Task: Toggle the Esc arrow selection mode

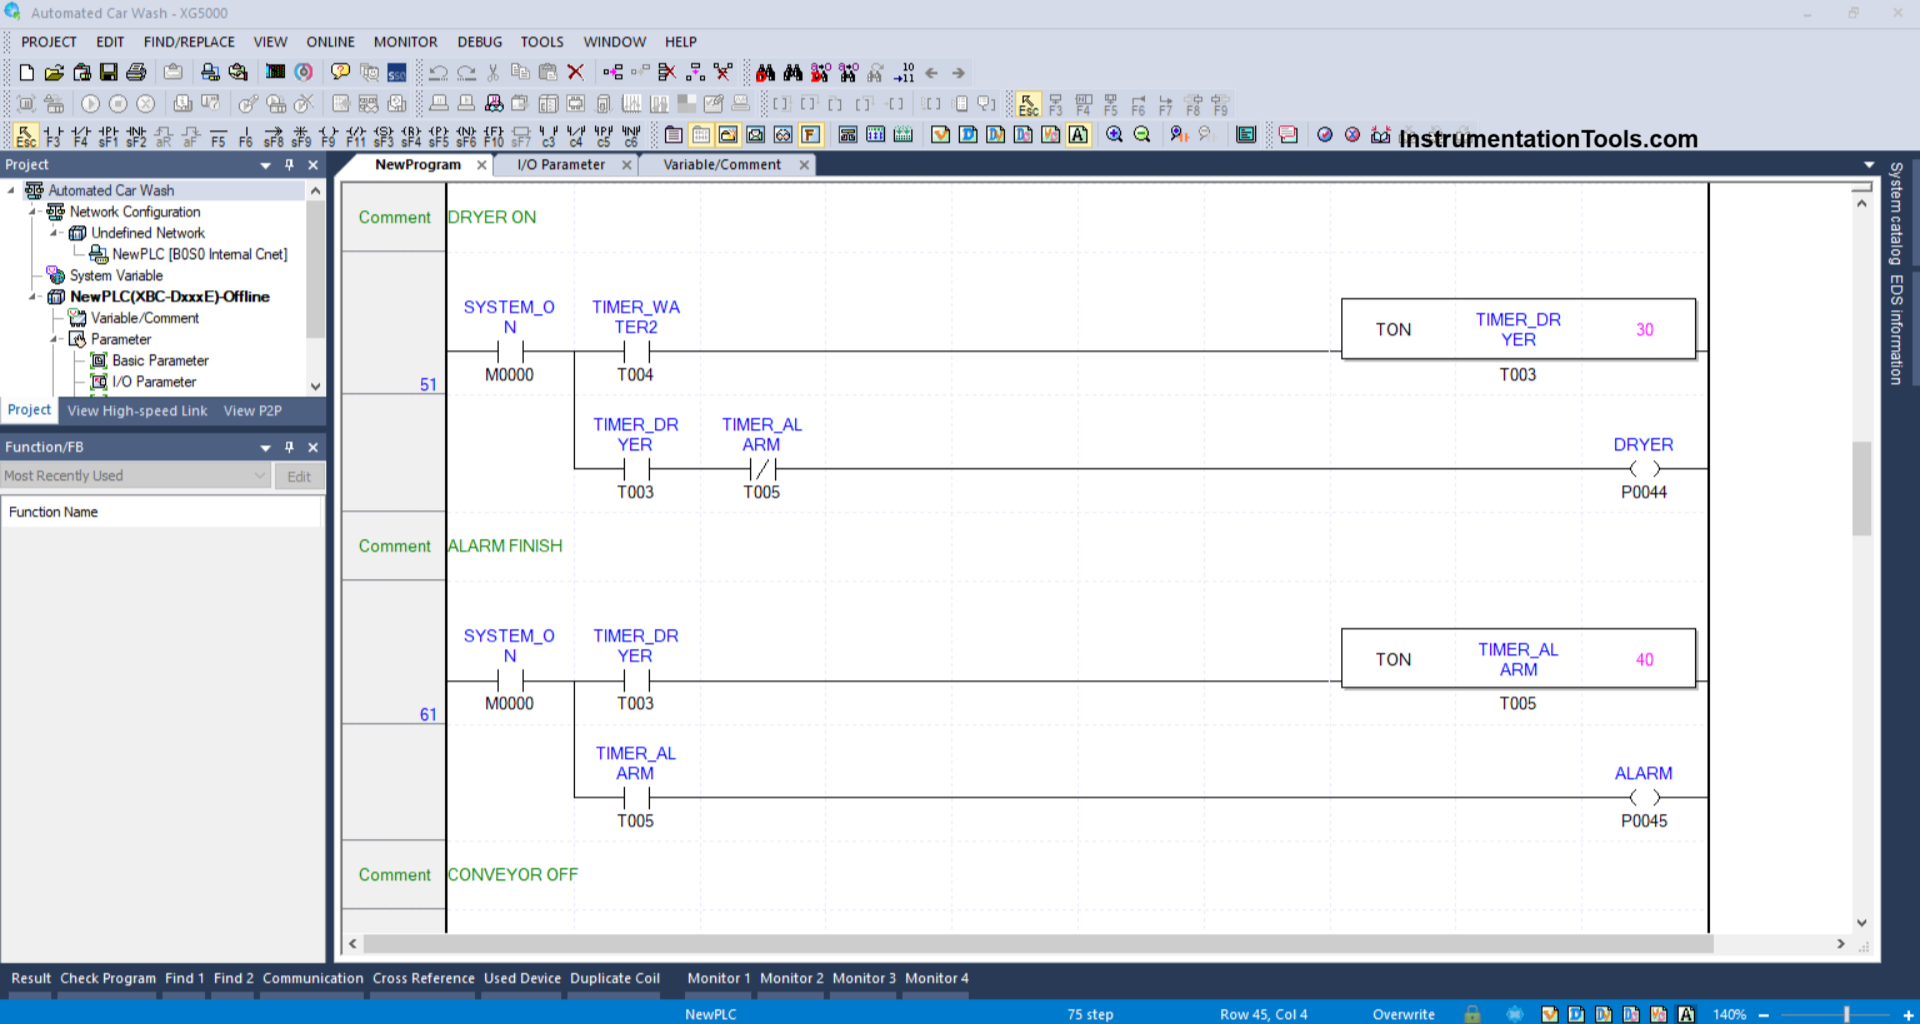Action: pos(26,135)
